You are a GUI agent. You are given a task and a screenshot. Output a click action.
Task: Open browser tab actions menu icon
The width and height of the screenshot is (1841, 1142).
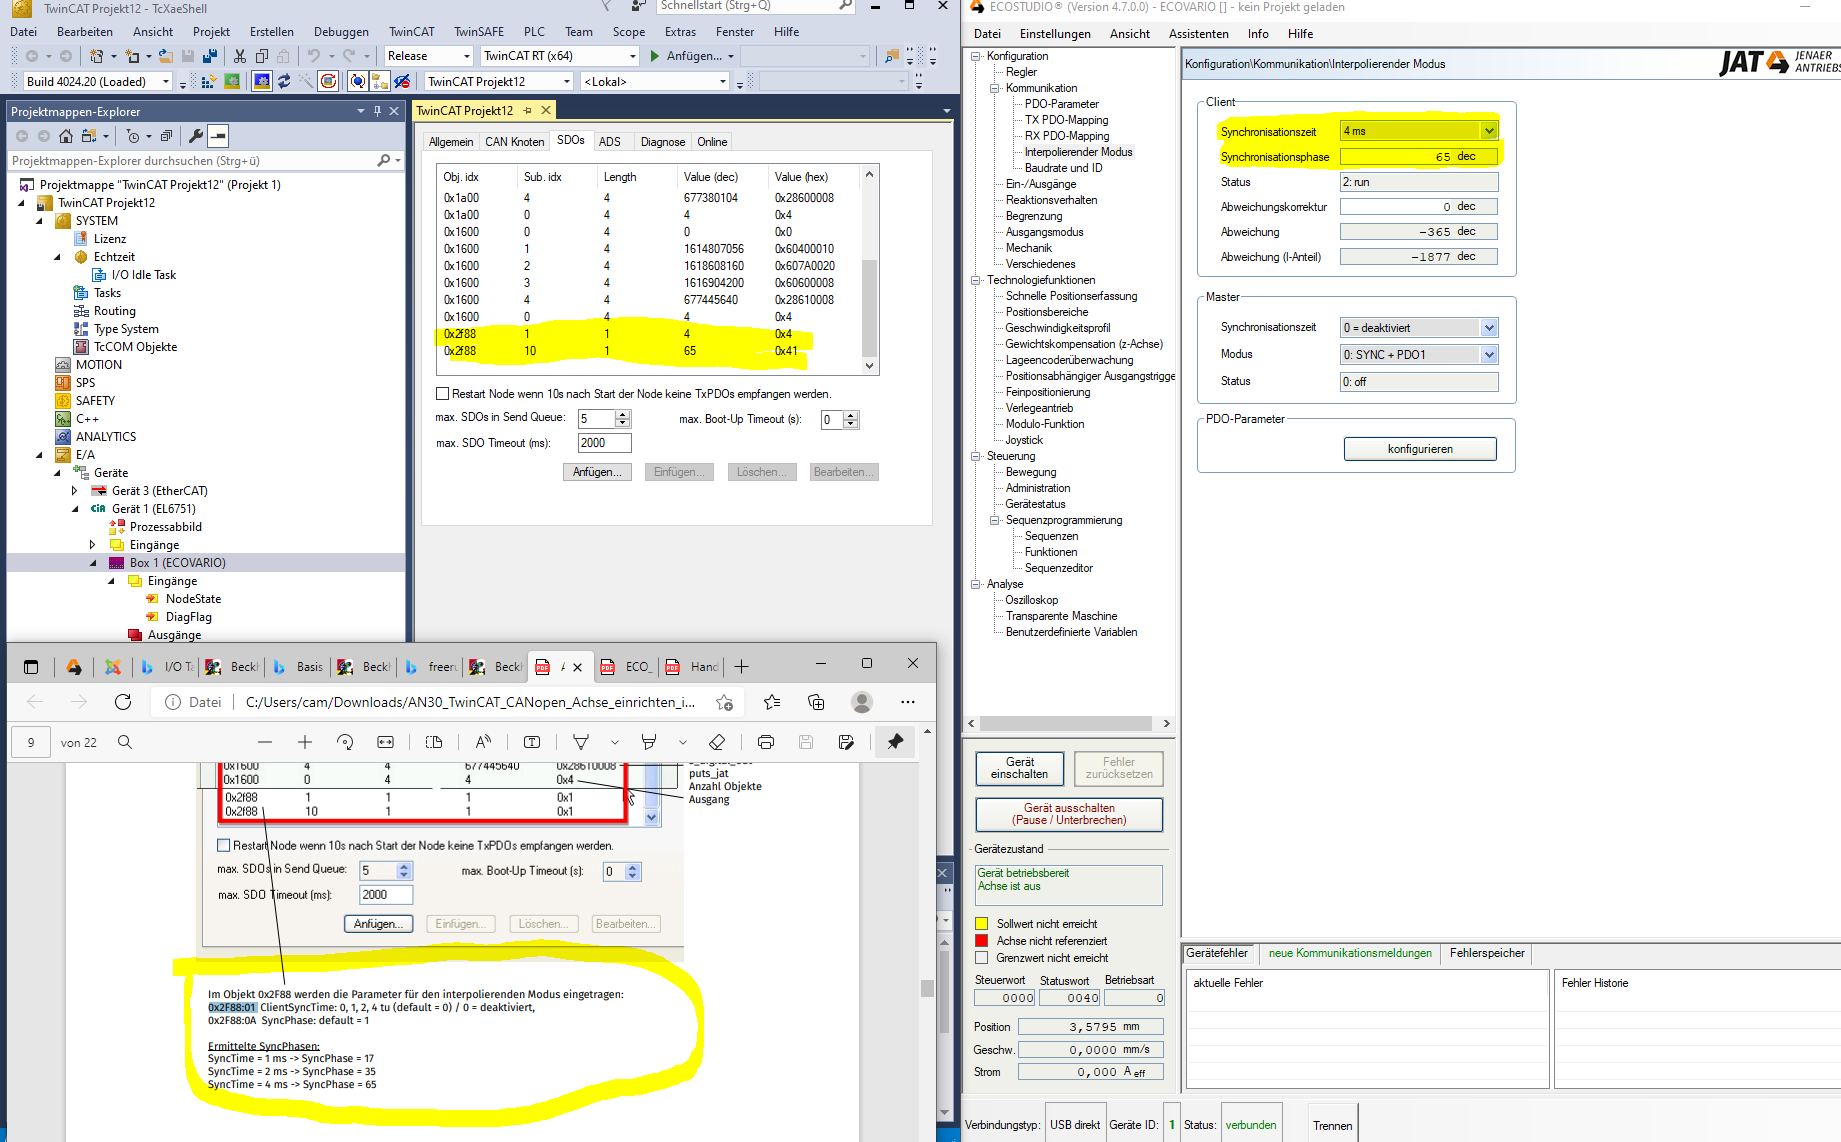click(31, 667)
